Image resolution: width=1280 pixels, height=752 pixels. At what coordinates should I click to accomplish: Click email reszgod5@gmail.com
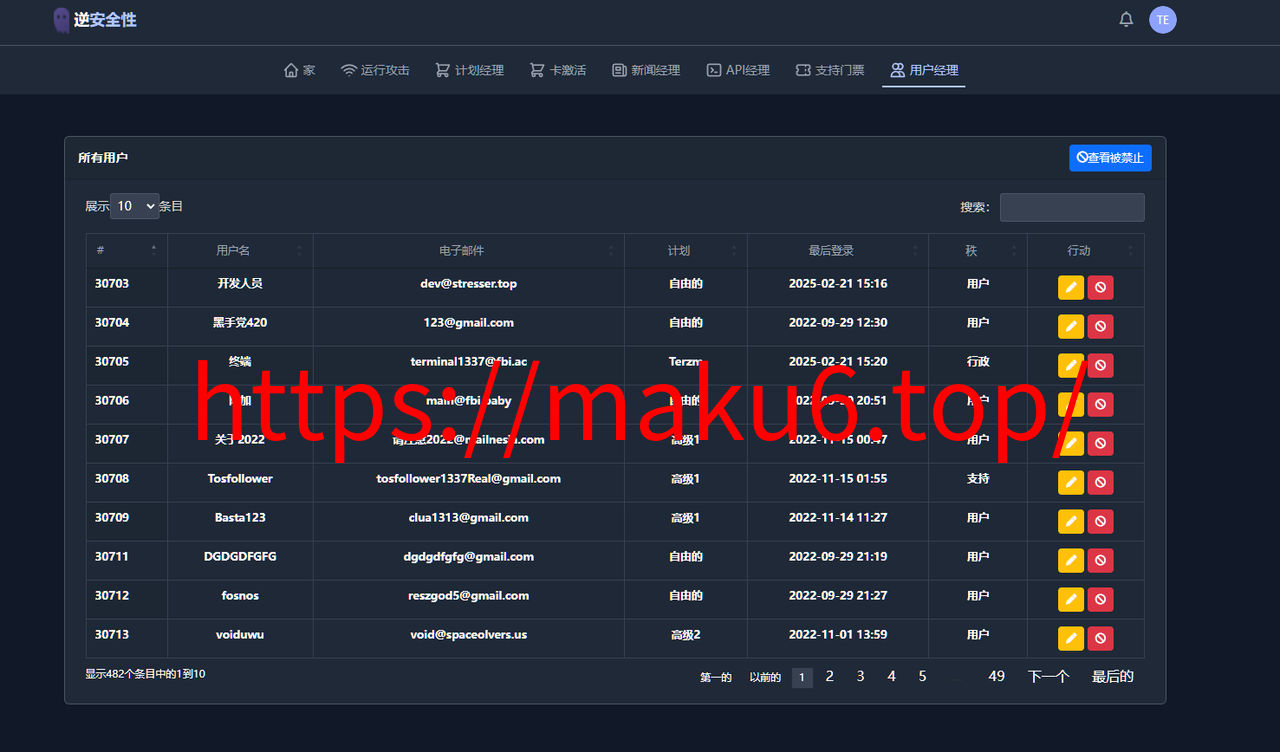tap(469, 596)
